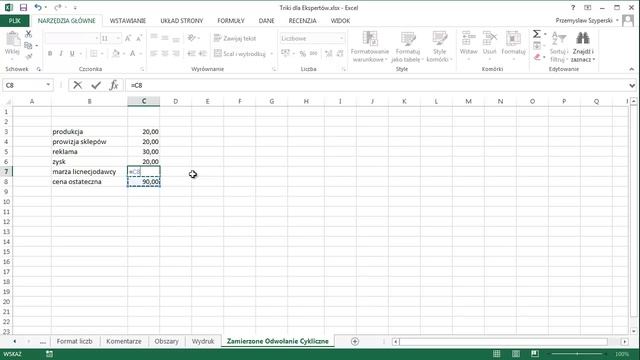Screen dimensions: 640x360
Task: Open the Format liczb sheet tab
Action: [74, 341]
